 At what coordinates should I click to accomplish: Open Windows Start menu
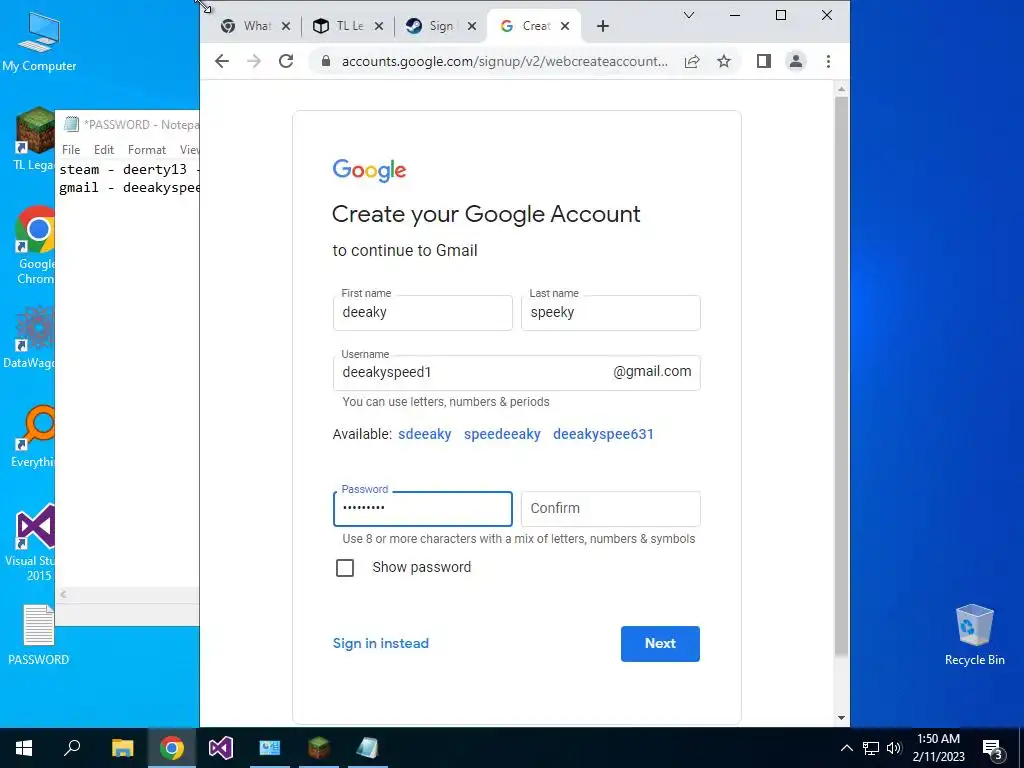click(24, 748)
